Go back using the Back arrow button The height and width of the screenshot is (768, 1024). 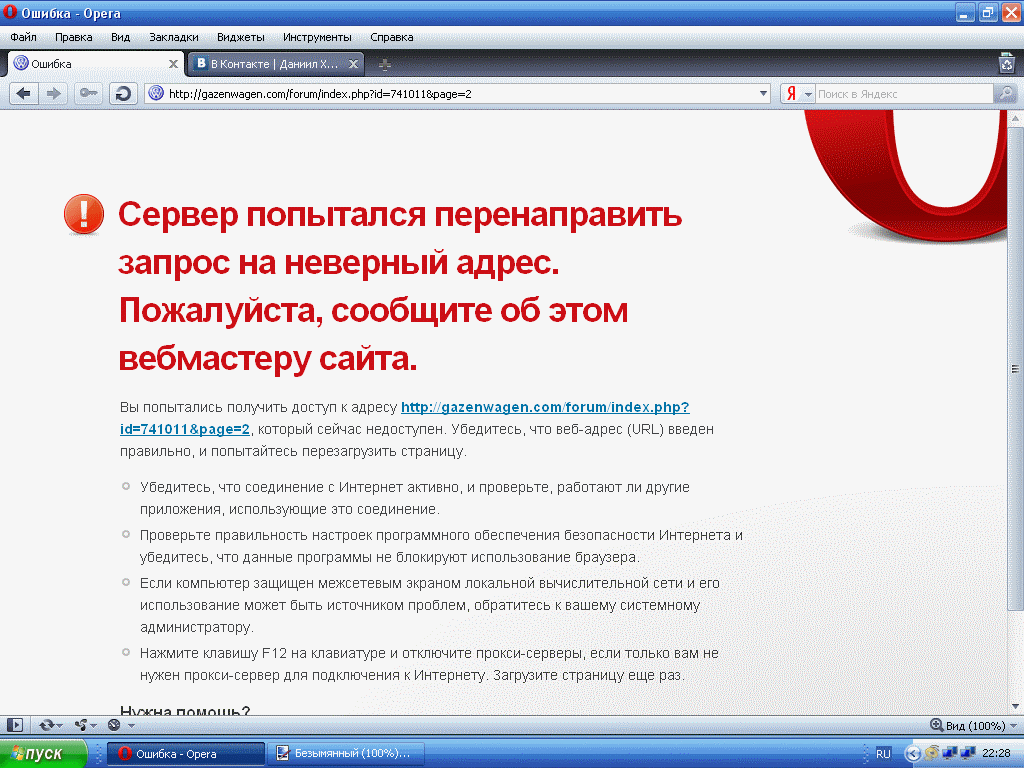tap(24, 94)
